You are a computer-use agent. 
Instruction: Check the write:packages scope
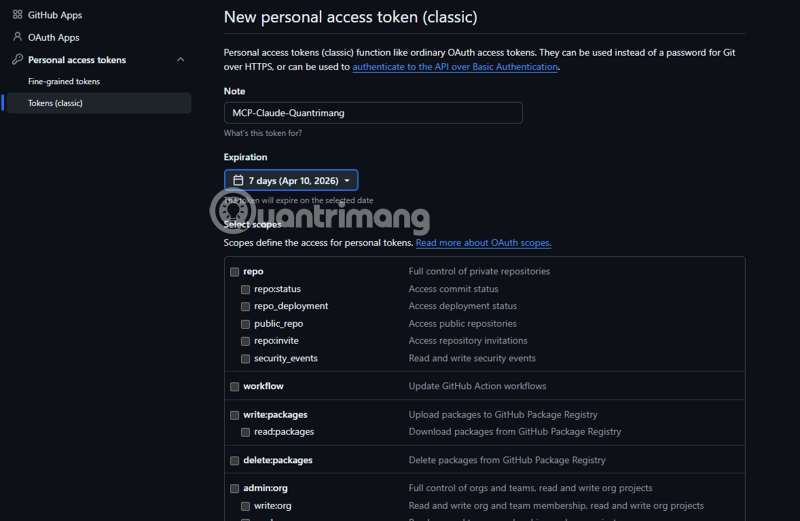pos(235,415)
